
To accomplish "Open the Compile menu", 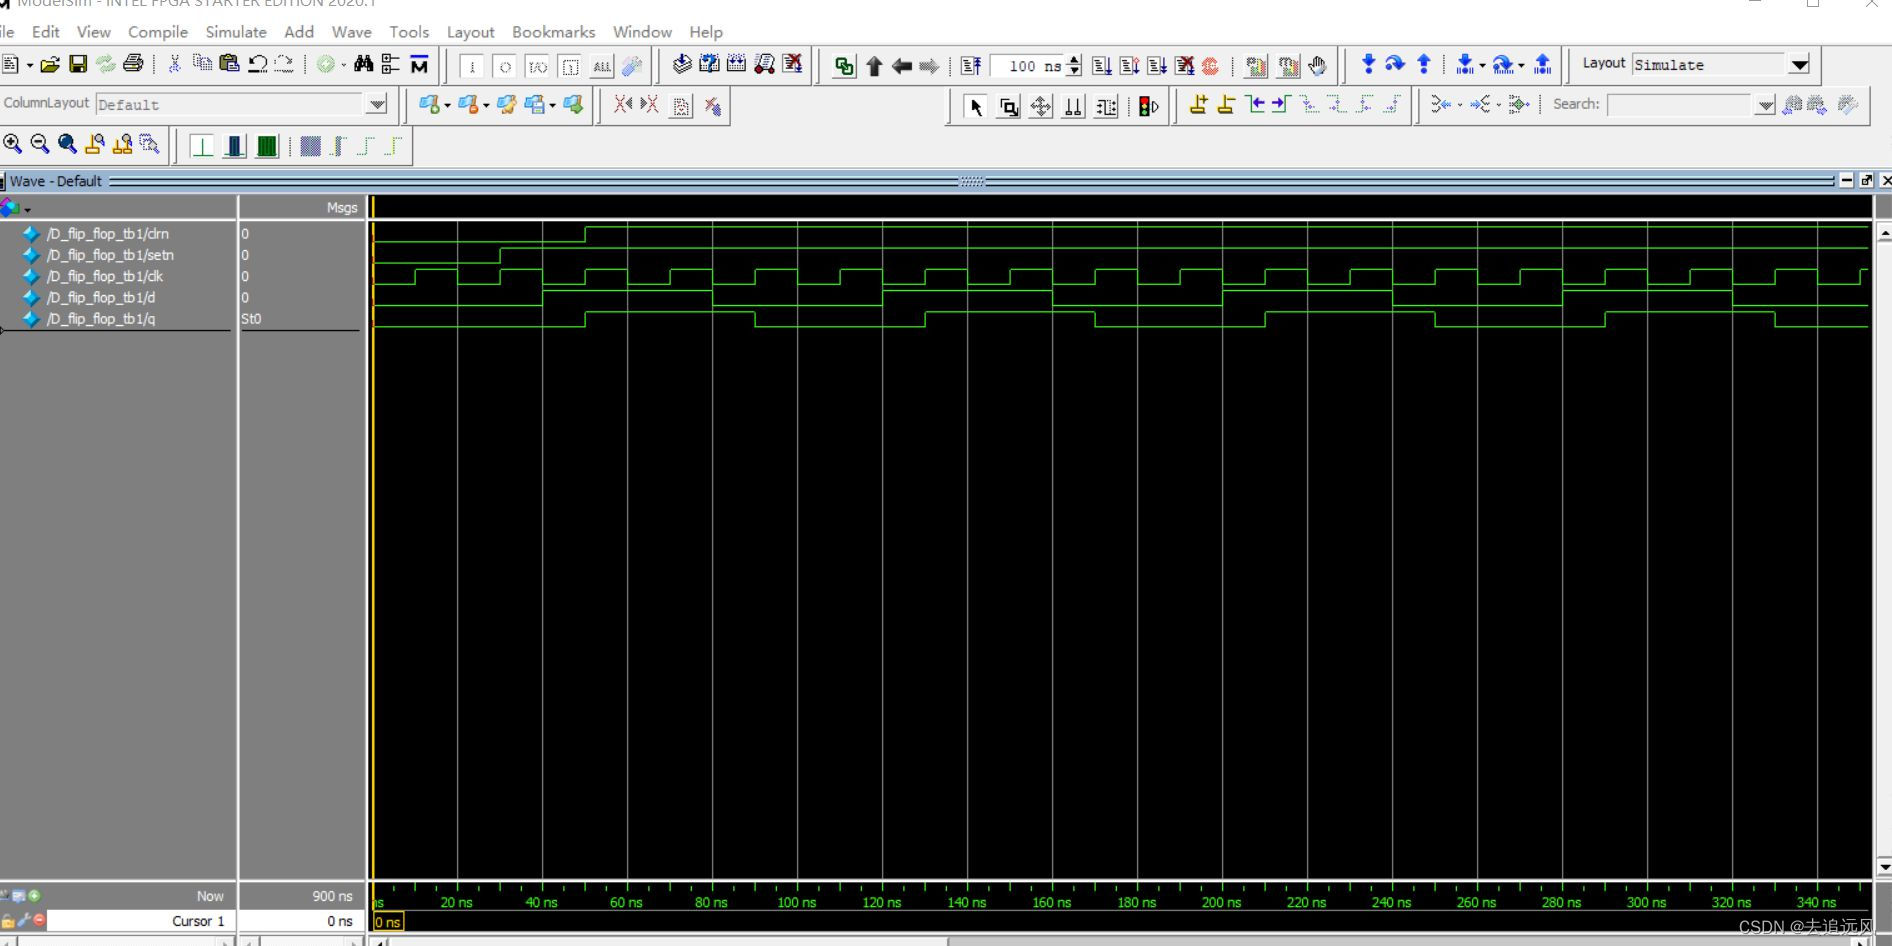I will click(158, 32).
